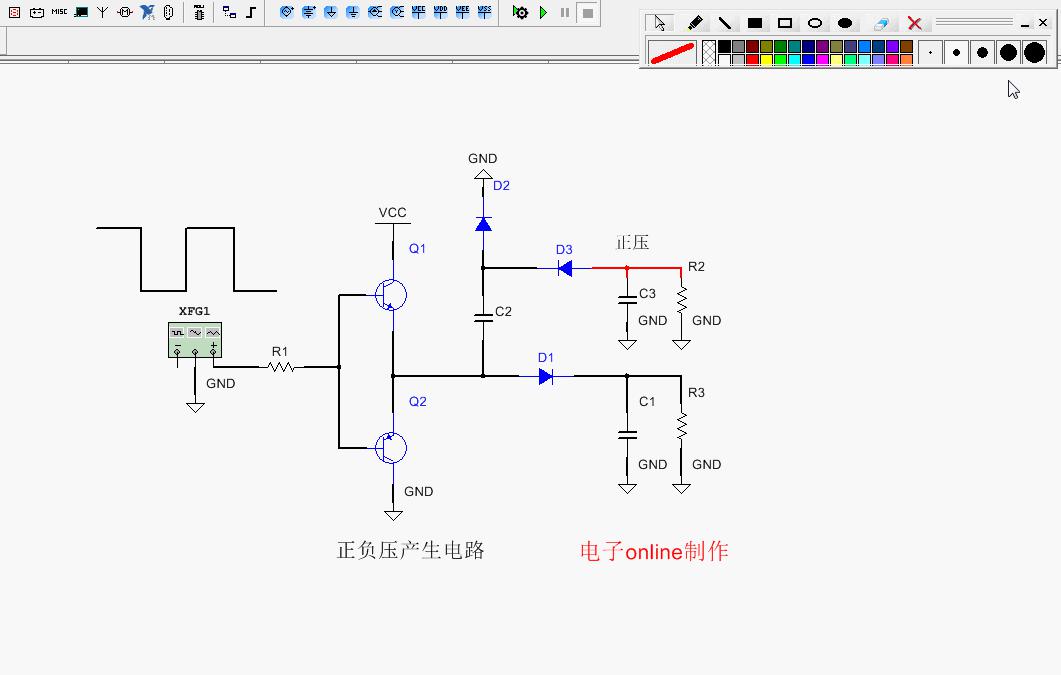
Task: Select the smallest pen dot size
Action: 930,53
